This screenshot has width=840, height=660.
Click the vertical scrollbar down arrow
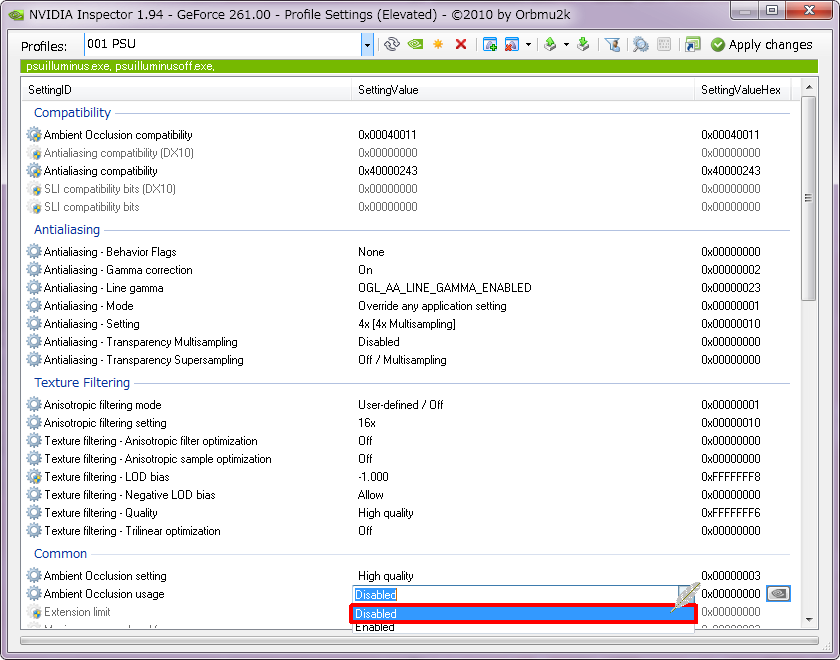tap(809, 620)
